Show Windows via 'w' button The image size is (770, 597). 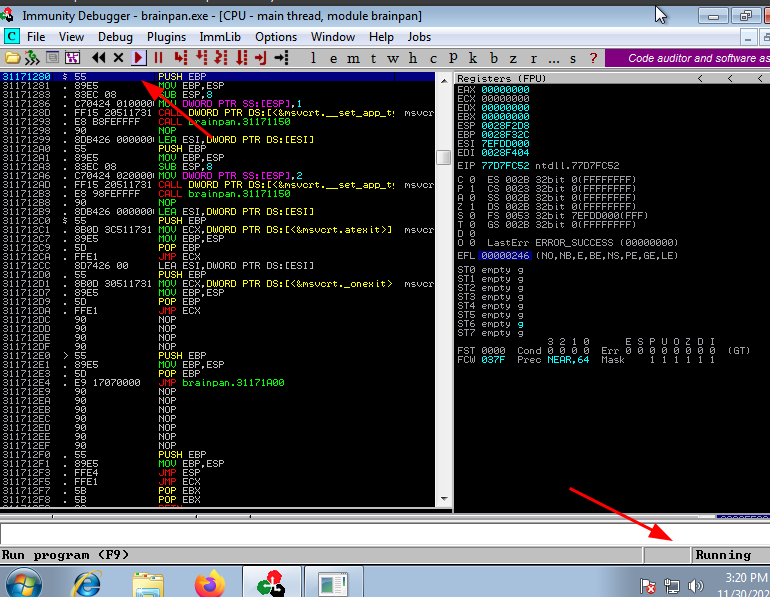[x=392, y=58]
